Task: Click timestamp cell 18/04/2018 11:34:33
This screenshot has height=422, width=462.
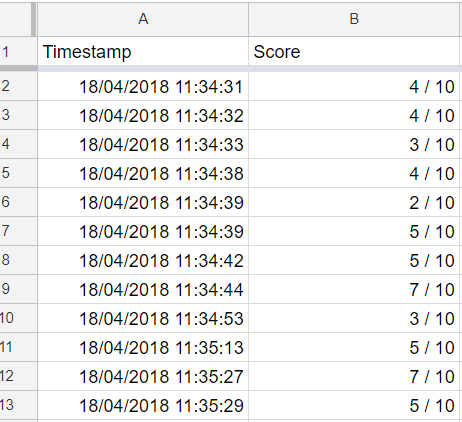Action: 143,144
